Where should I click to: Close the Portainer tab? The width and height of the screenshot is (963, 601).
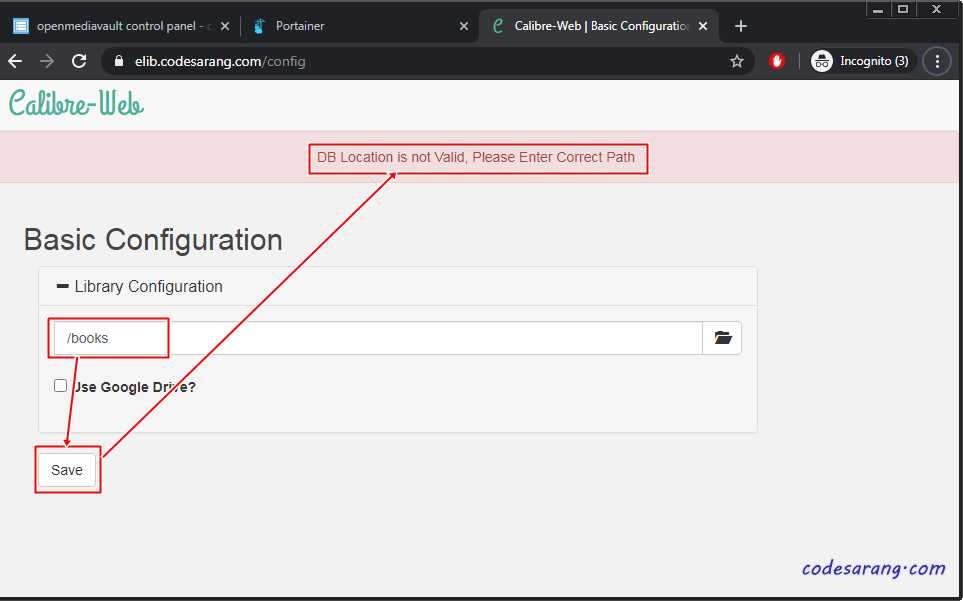click(464, 26)
